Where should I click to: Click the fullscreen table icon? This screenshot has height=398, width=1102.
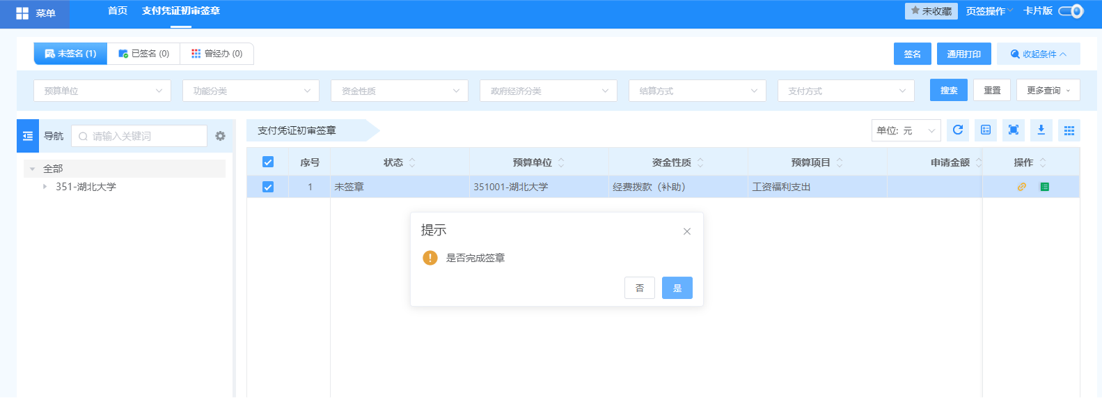pyautogui.click(x=1013, y=130)
